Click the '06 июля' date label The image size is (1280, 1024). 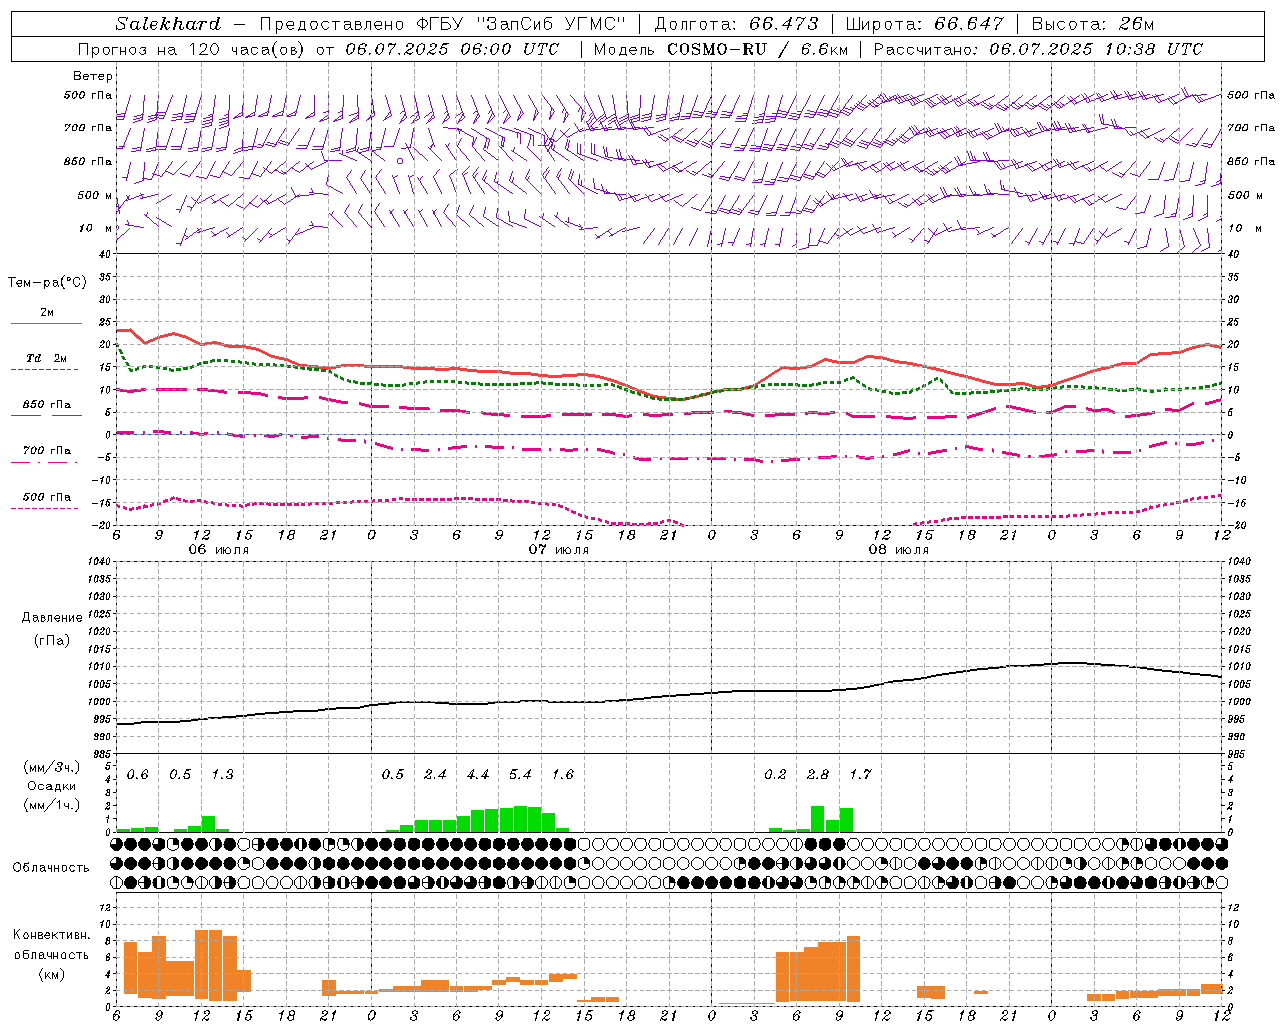click(219, 550)
